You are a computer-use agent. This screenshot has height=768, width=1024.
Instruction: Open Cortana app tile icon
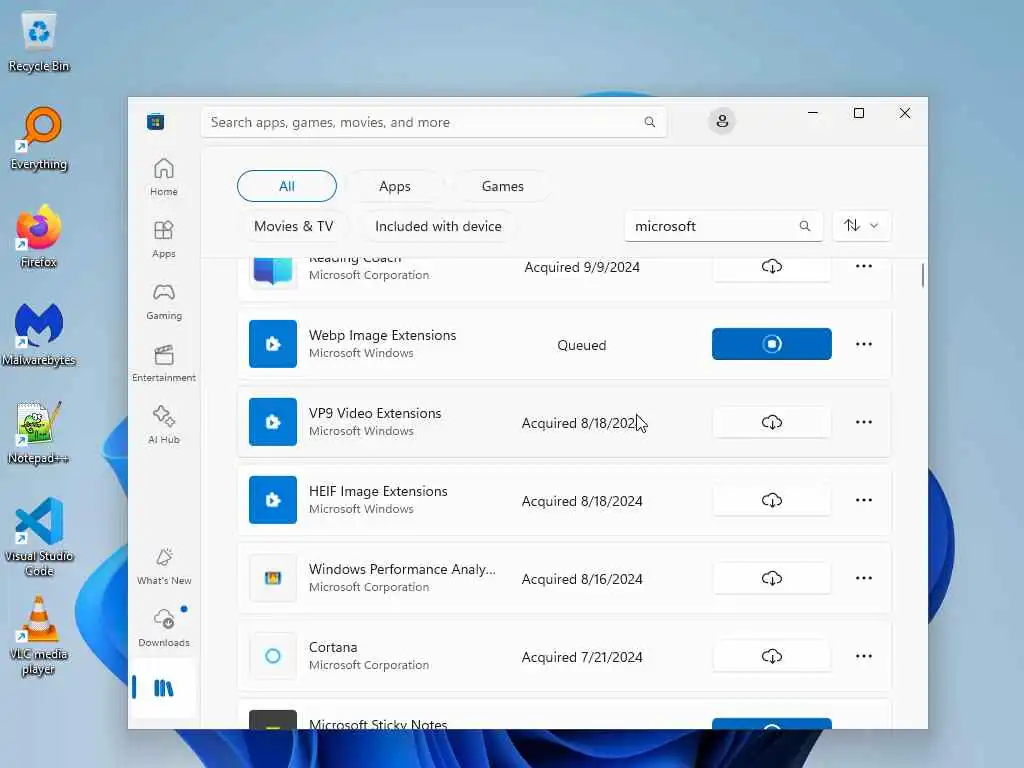pos(273,656)
